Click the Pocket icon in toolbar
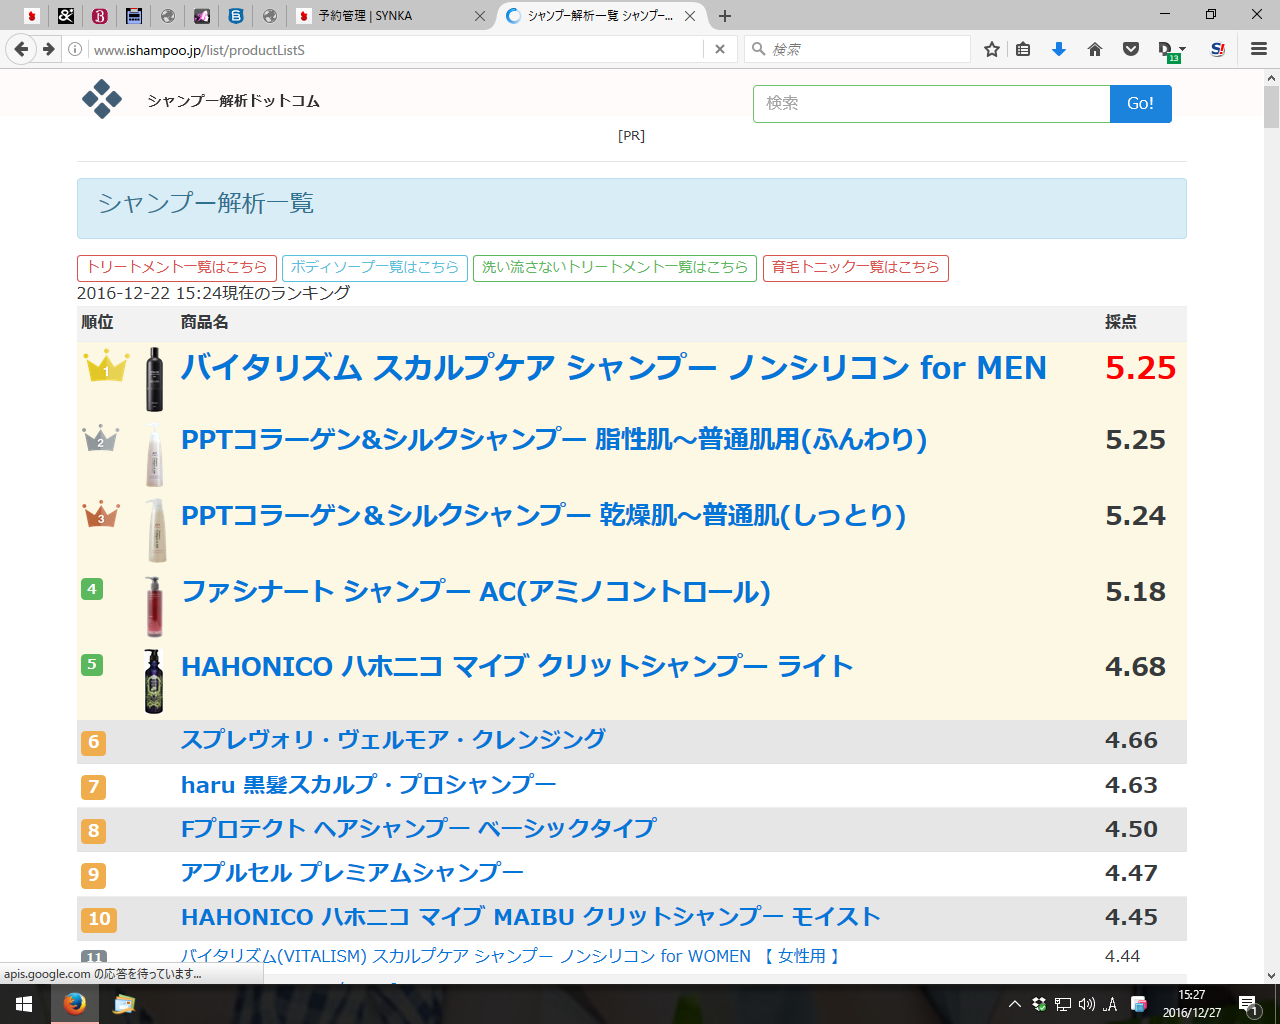The width and height of the screenshot is (1280, 1024). click(x=1131, y=49)
